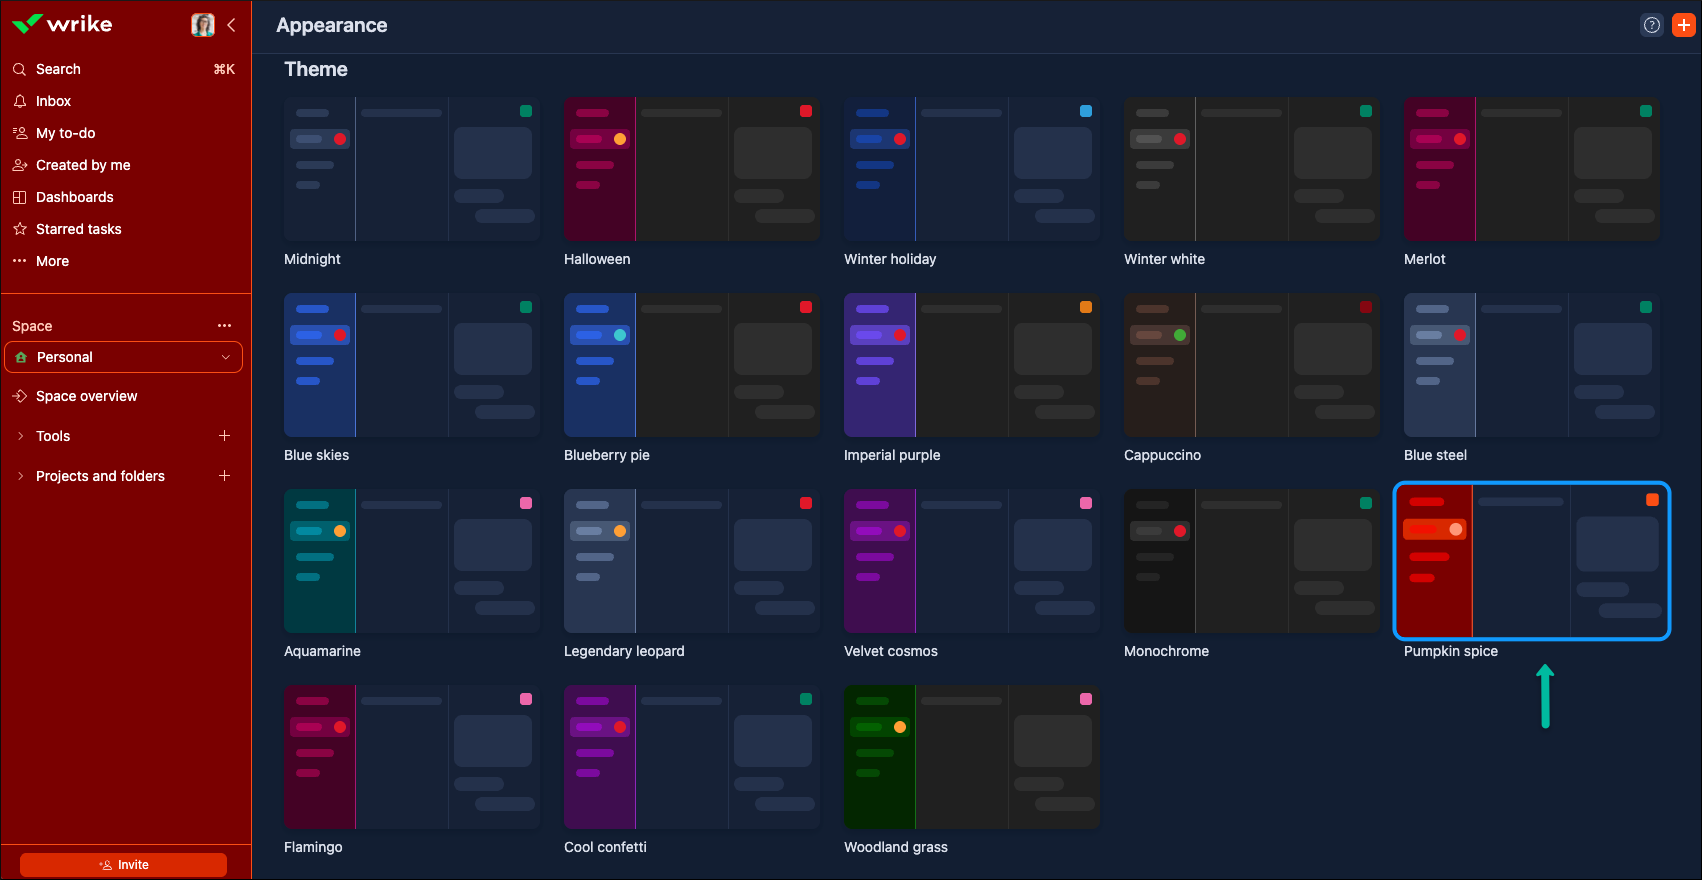Image resolution: width=1702 pixels, height=880 pixels.
Task: Click the Invite button
Action: click(x=123, y=865)
